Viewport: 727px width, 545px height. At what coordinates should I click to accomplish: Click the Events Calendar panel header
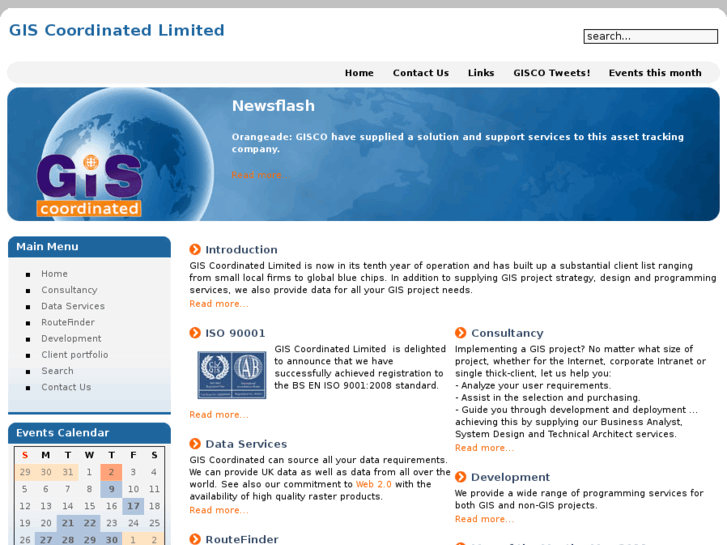pyautogui.click(x=89, y=433)
